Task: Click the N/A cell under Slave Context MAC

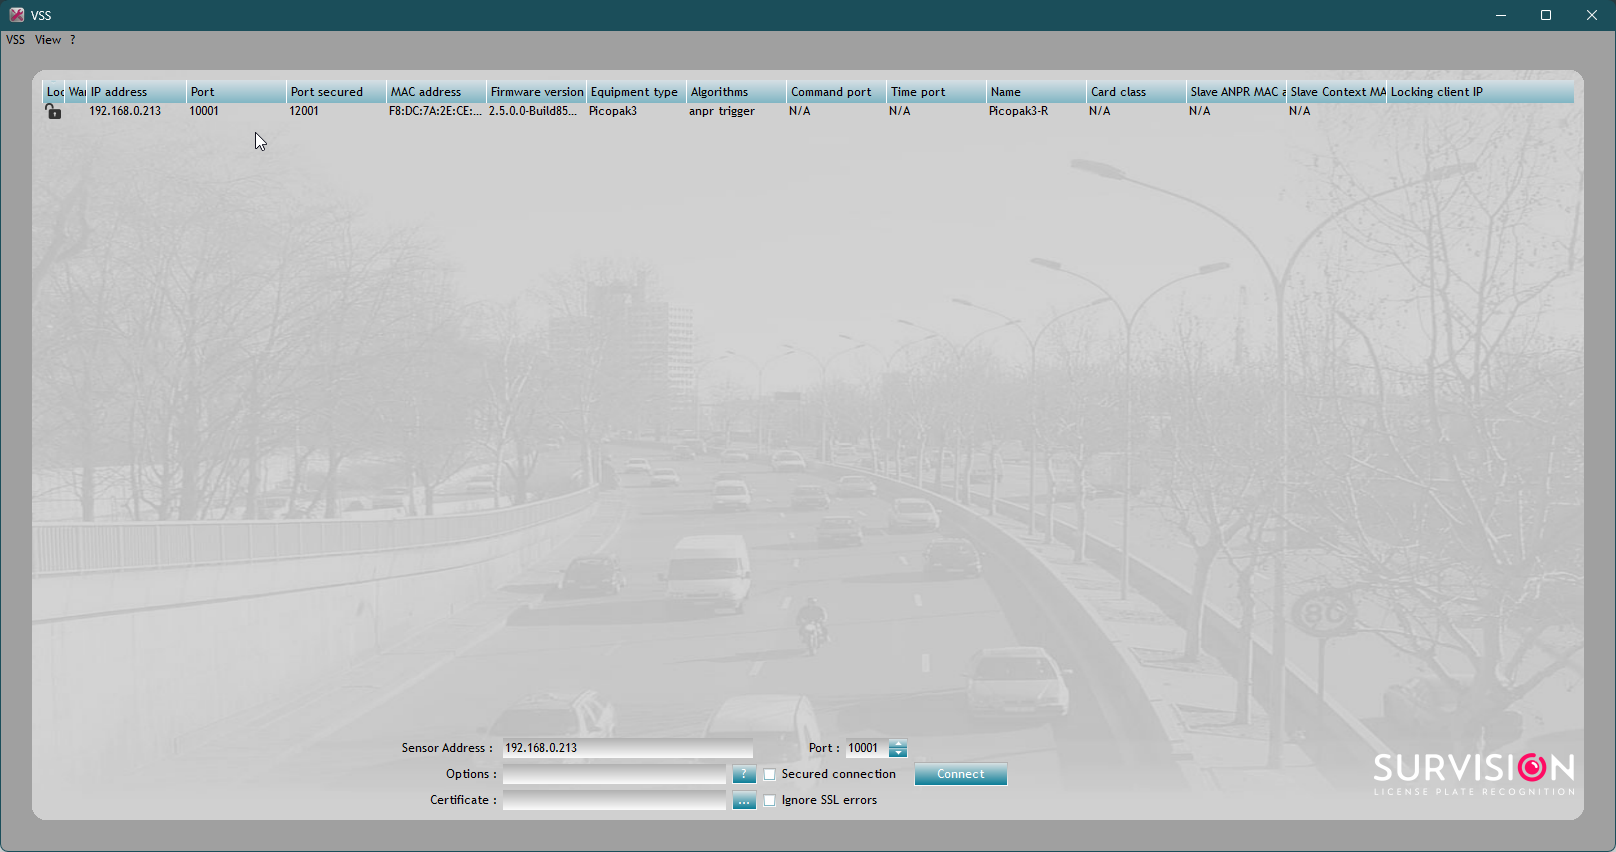Action: click(1300, 111)
